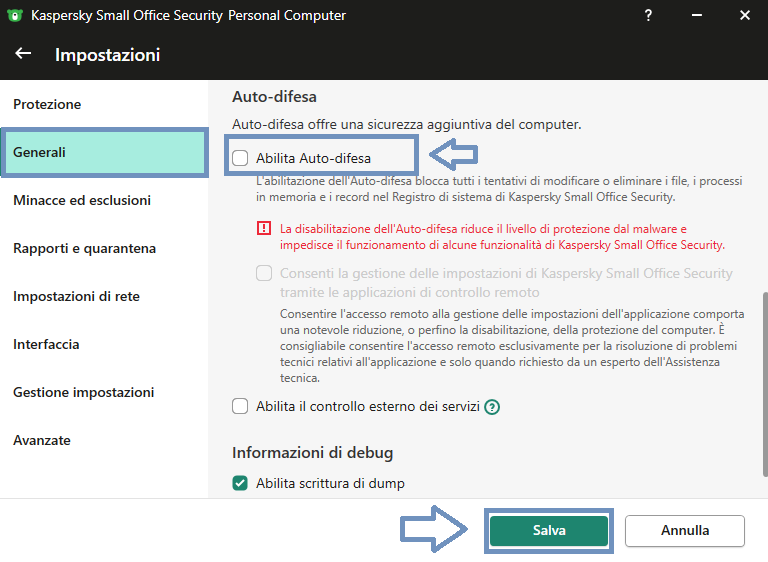Screen dimensions: 768x562
Task: Click the 'L'abilitazione dell'Auto-difesa blocca' description
Action: point(499,189)
